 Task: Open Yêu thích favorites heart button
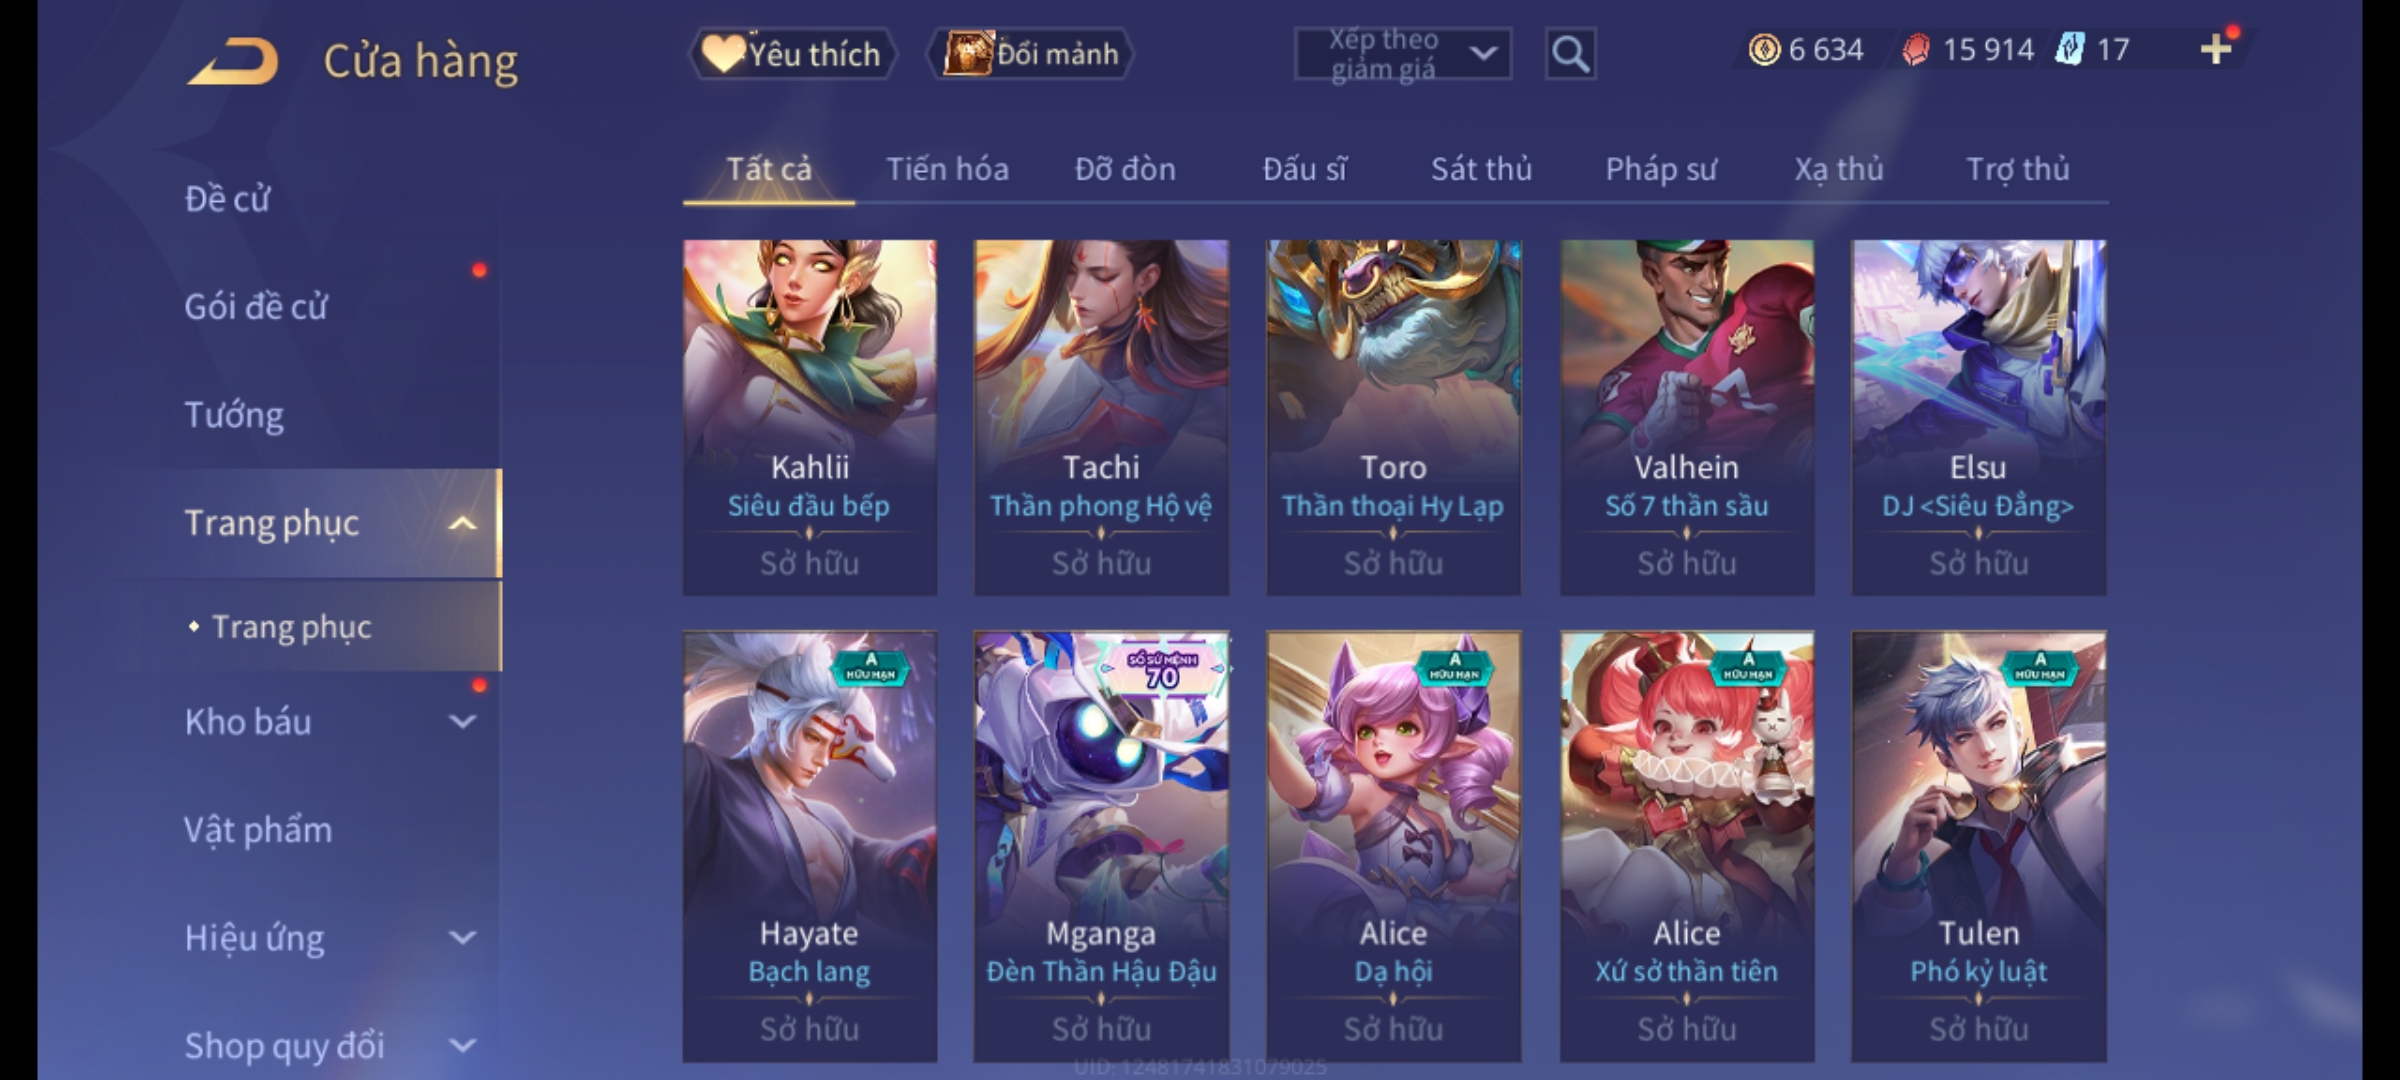click(x=793, y=54)
